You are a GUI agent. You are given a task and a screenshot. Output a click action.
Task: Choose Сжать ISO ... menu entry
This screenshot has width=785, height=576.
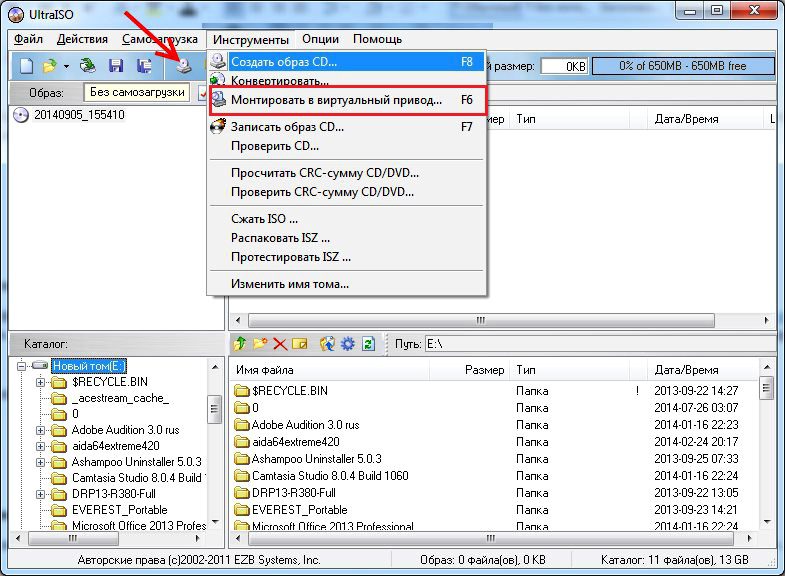coord(347,219)
